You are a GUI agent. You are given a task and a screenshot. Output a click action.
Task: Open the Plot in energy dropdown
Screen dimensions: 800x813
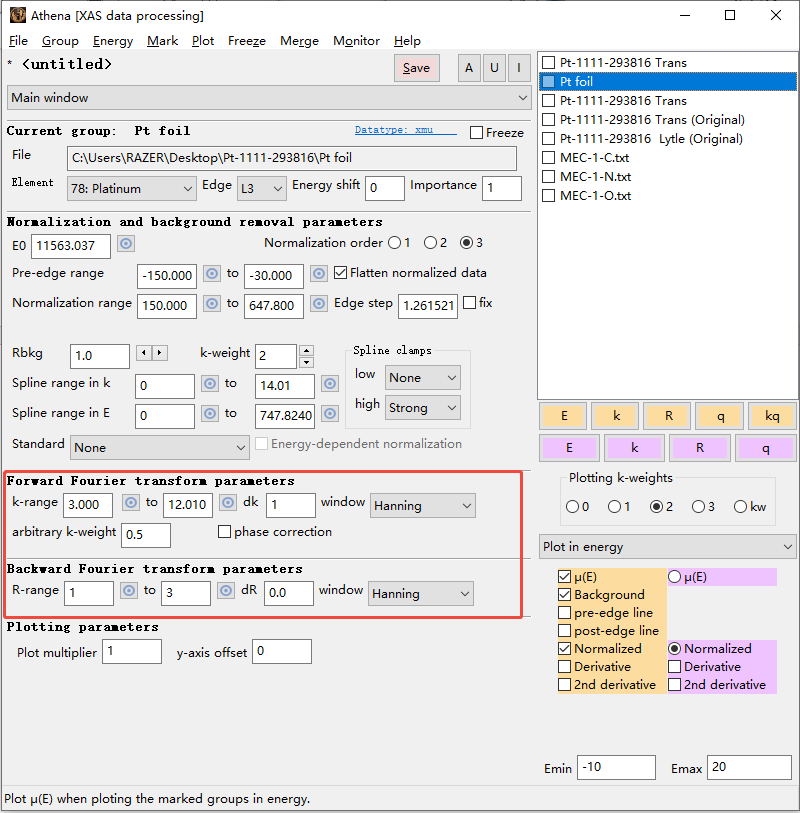pyautogui.click(x=667, y=547)
